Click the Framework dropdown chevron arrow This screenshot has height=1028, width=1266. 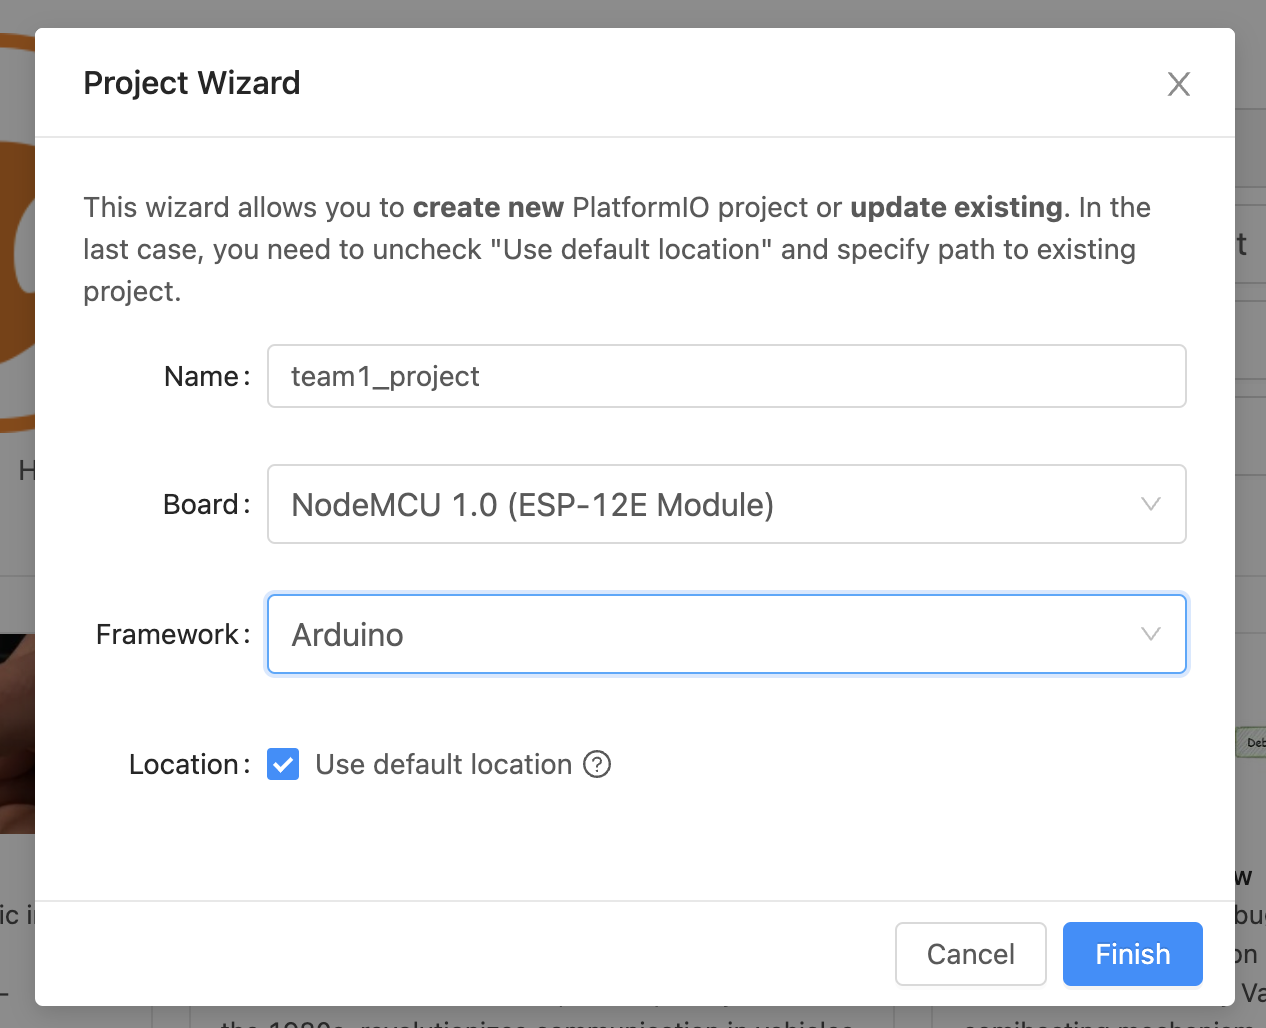(x=1151, y=634)
